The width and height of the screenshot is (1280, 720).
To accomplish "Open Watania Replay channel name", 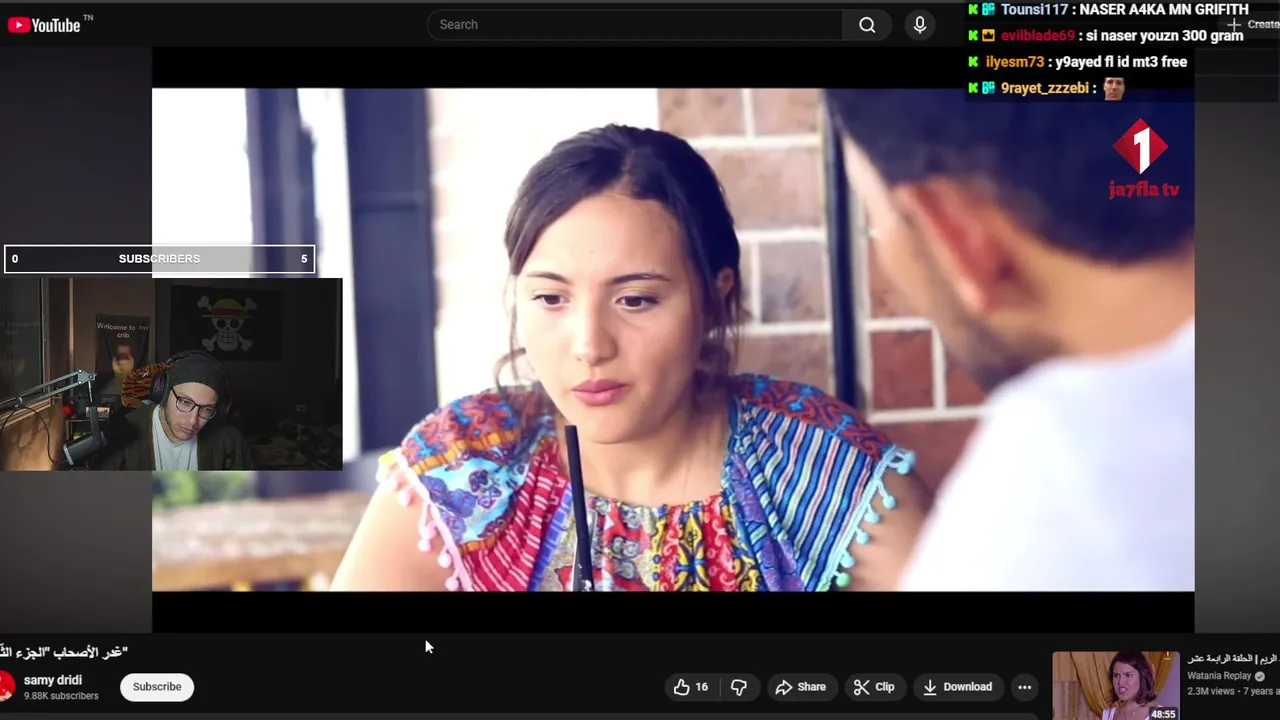I will pyautogui.click(x=1219, y=676).
